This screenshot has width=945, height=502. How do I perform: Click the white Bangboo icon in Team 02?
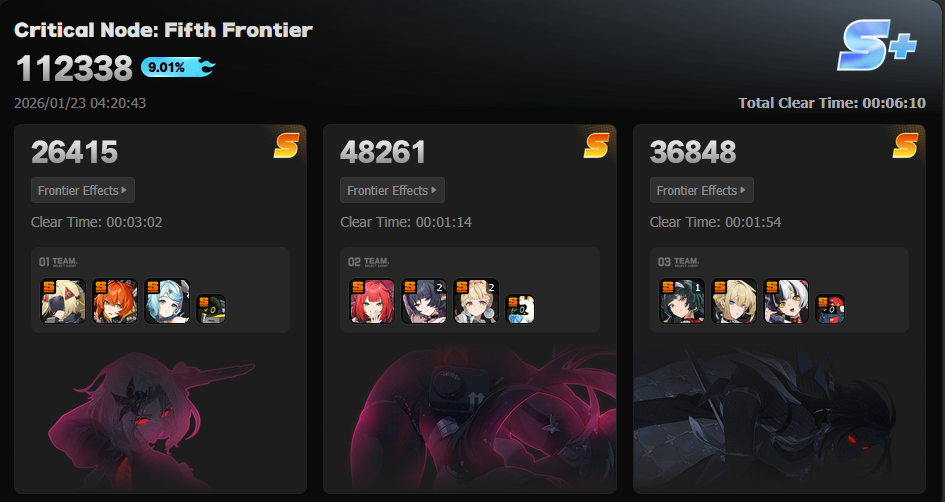click(520, 309)
